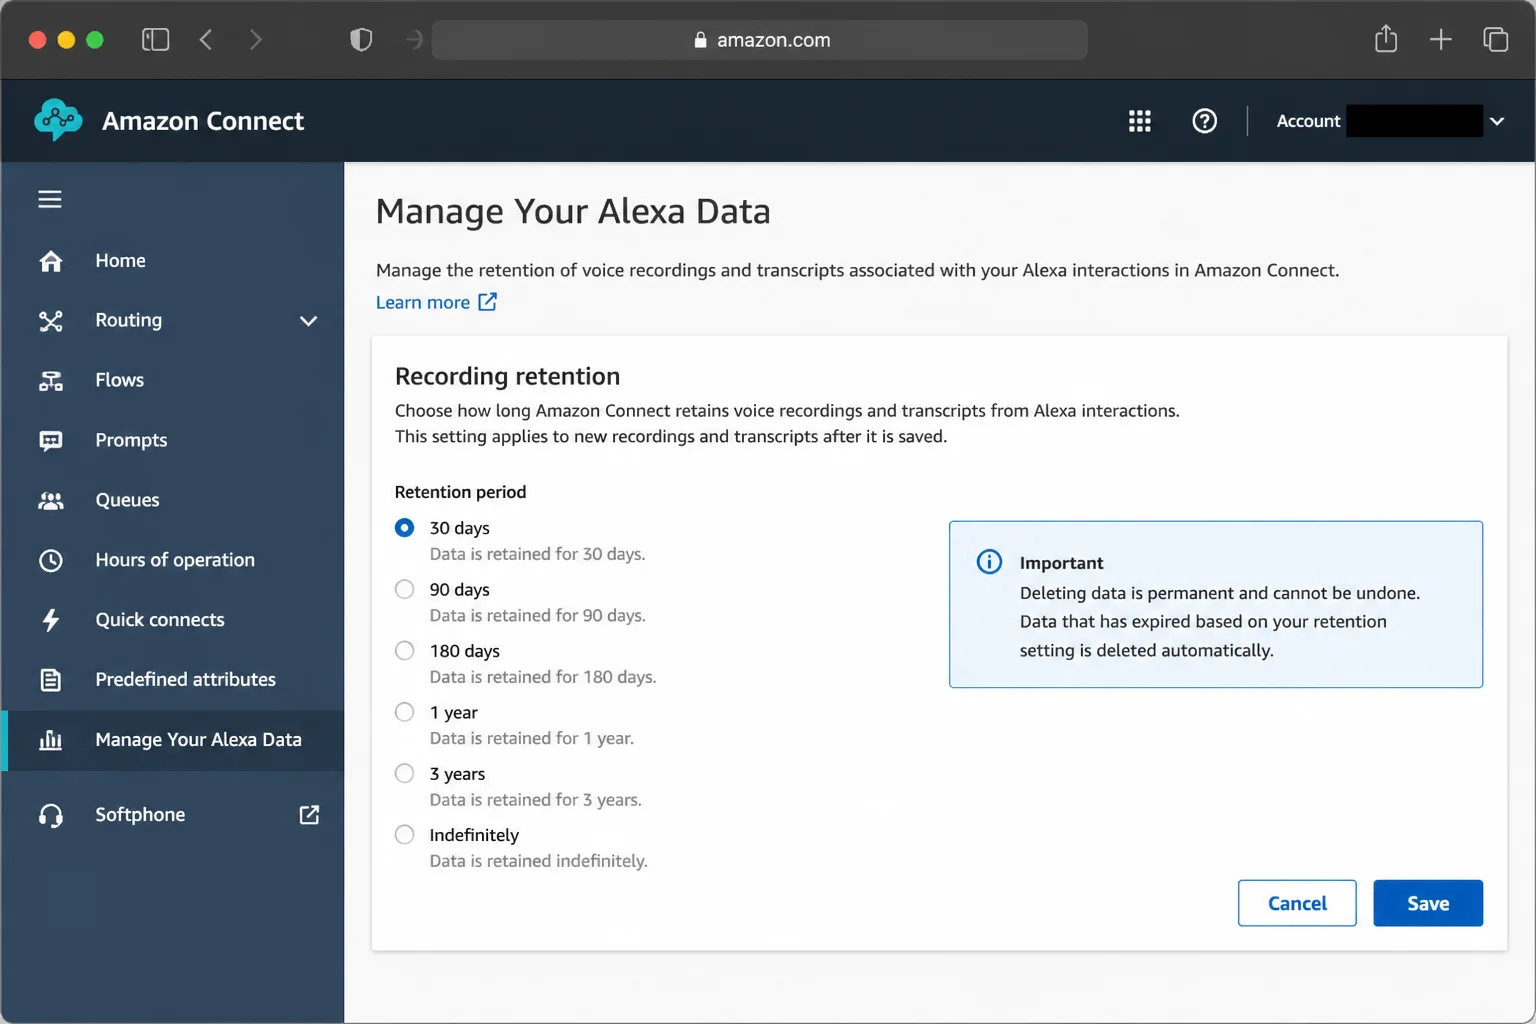The width and height of the screenshot is (1536, 1024).
Task: Toggle the hamburger navigation menu
Action: pos(50,199)
